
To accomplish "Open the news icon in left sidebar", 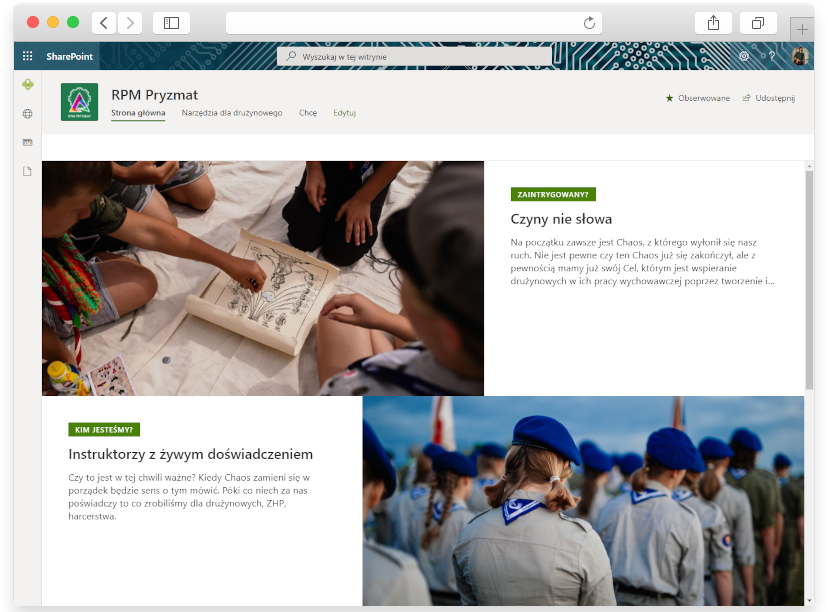I will coord(28,142).
